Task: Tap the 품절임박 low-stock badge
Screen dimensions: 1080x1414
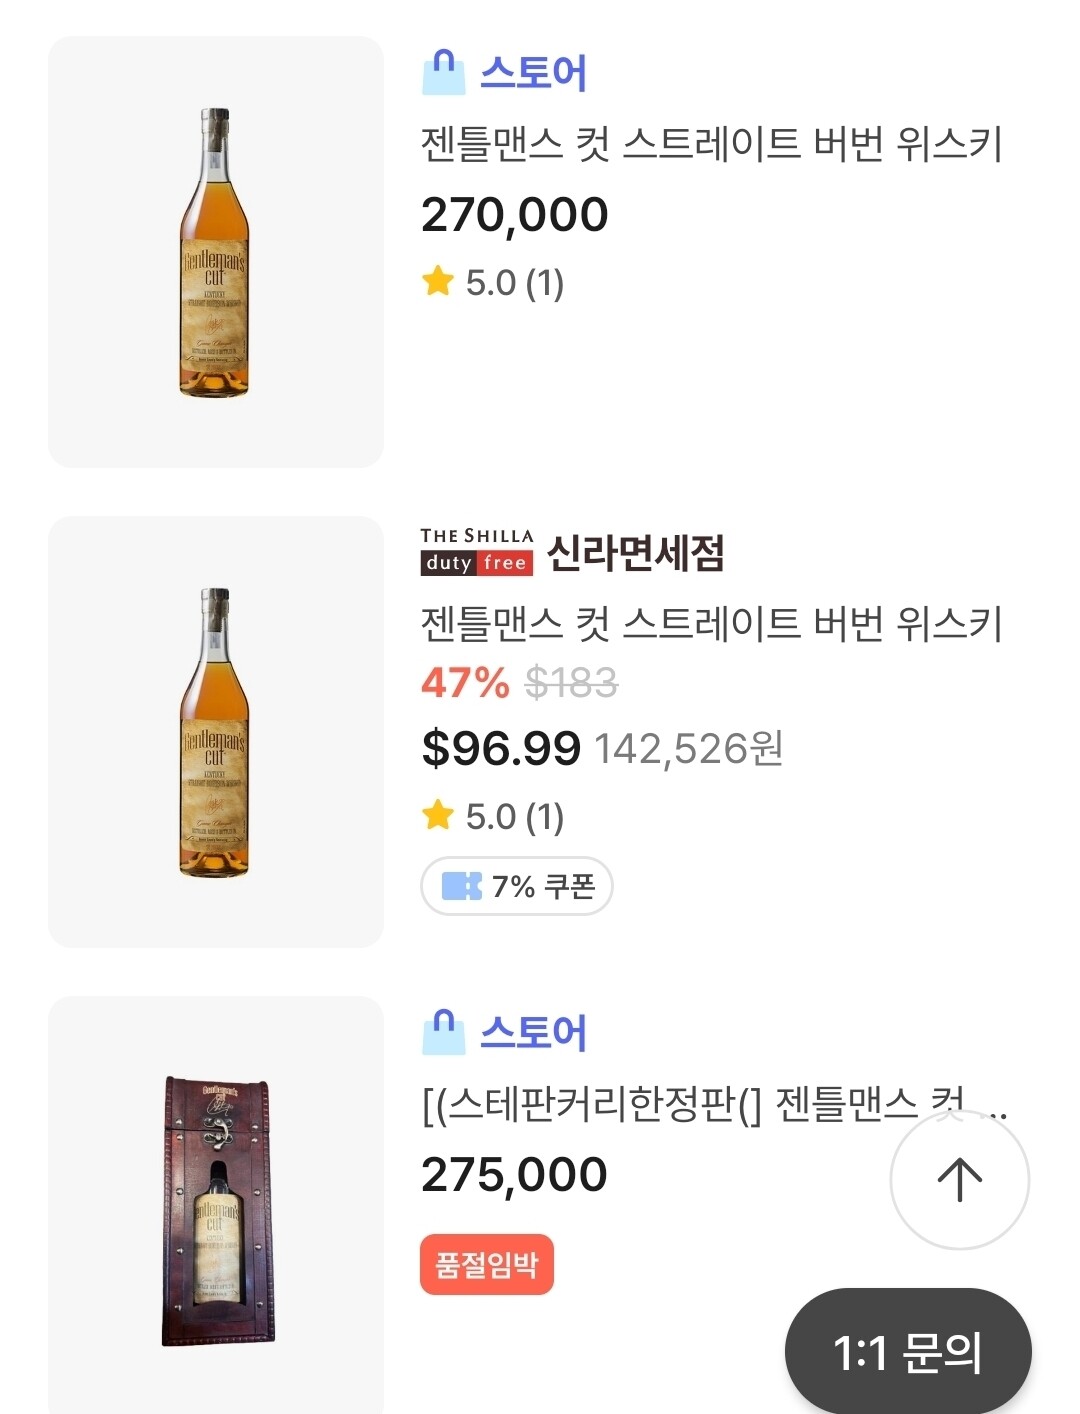Action: pyautogui.click(x=486, y=1265)
